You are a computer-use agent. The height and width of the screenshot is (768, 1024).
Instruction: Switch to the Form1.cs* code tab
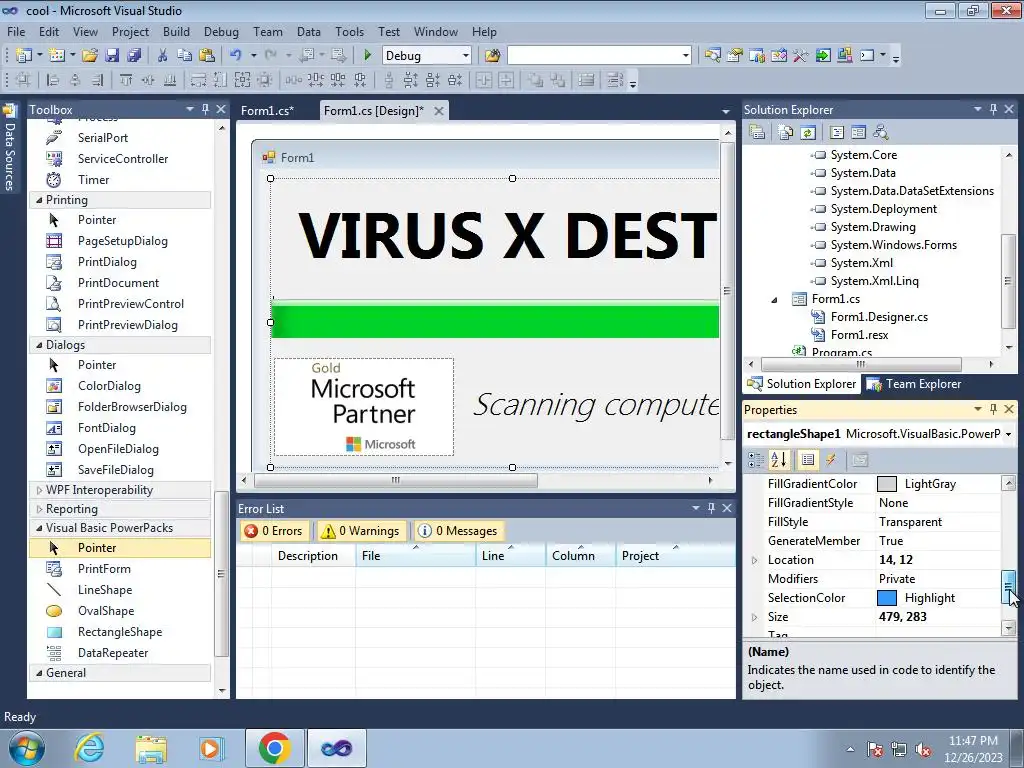[x=268, y=110]
